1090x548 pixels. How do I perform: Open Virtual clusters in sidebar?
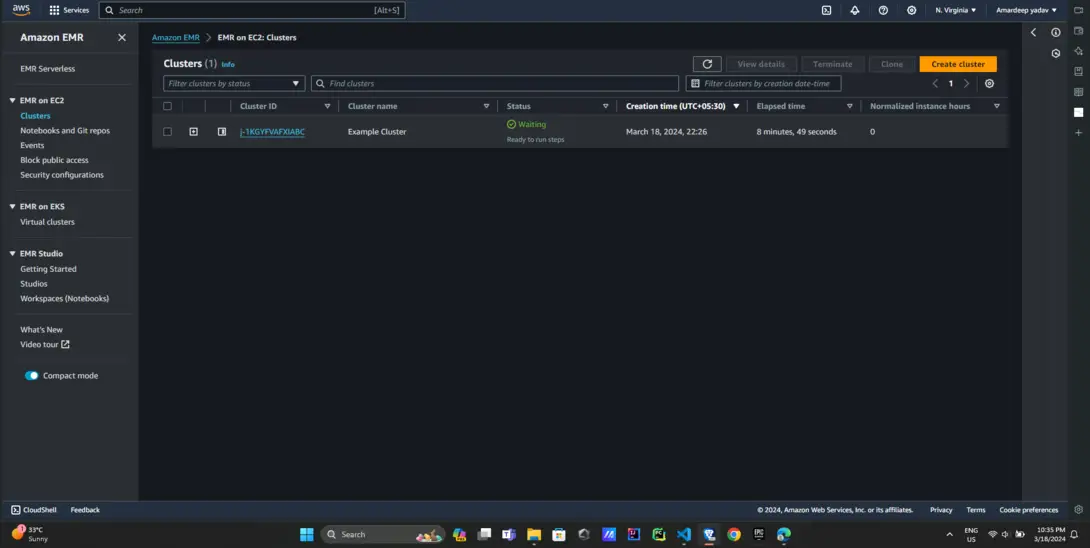click(x=47, y=222)
